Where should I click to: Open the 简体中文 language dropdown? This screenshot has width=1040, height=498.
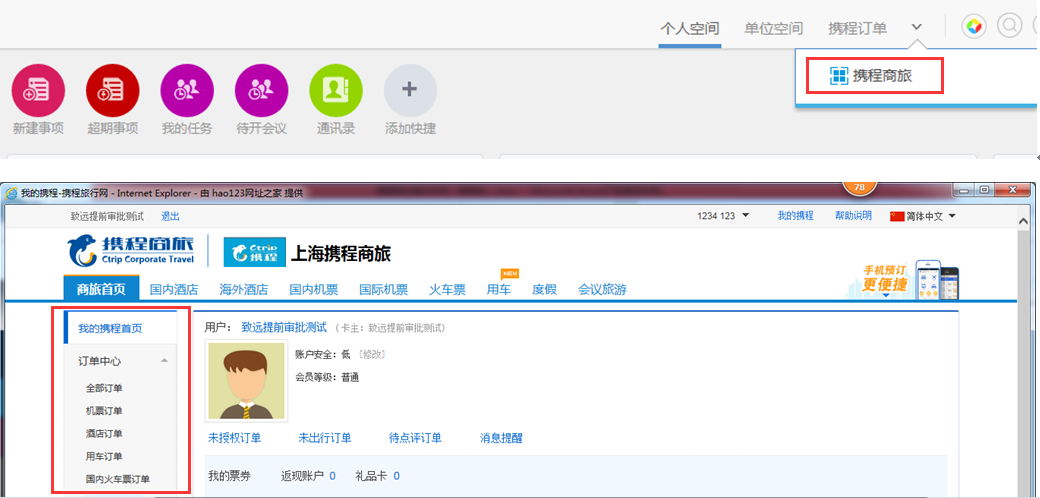click(x=931, y=216)
